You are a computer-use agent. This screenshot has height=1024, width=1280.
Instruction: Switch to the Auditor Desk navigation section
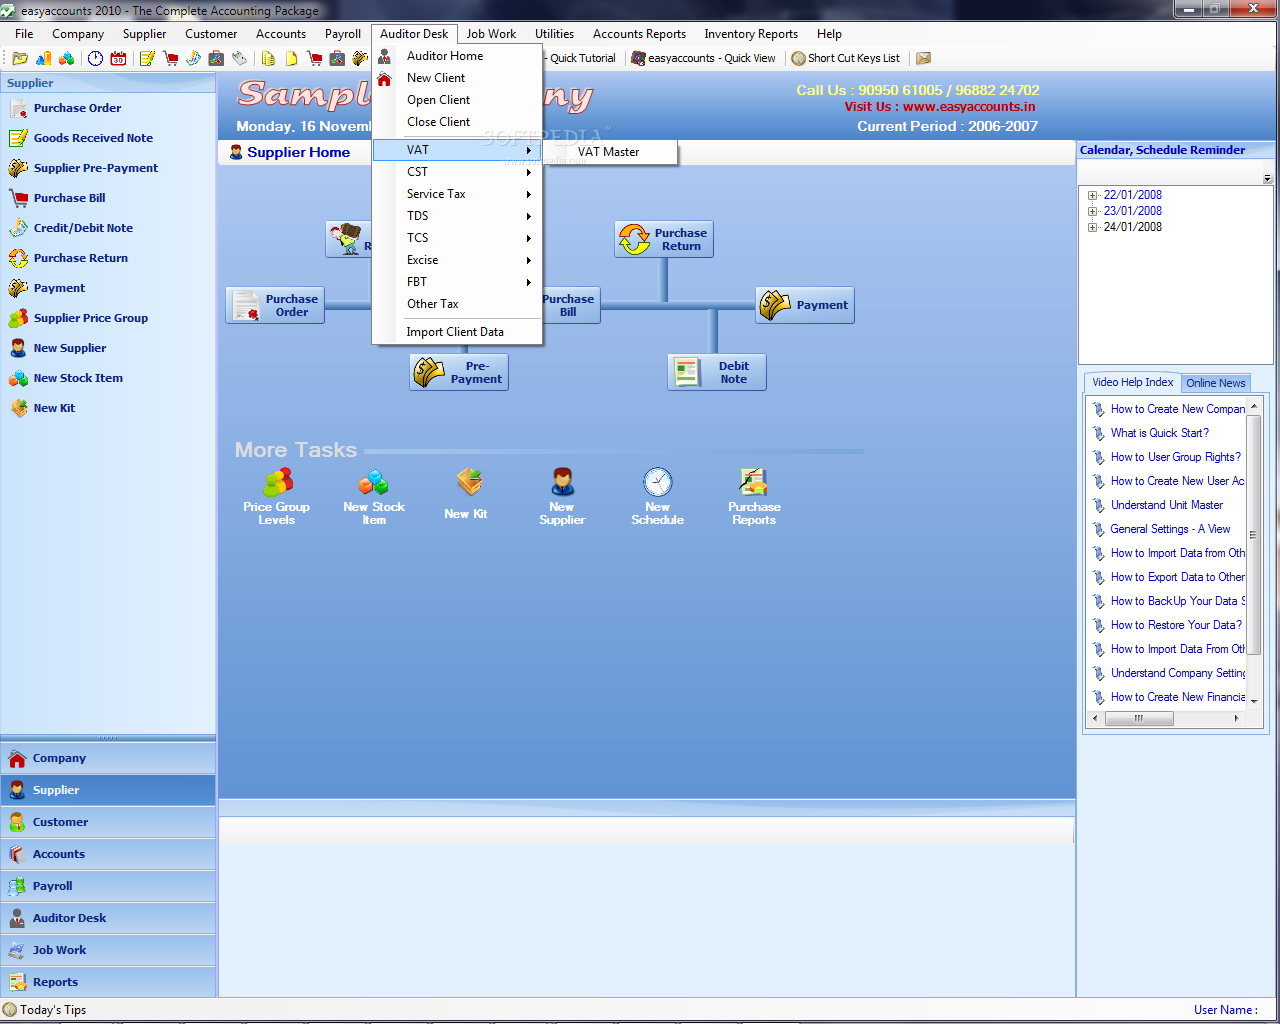[x=108, y=918]
